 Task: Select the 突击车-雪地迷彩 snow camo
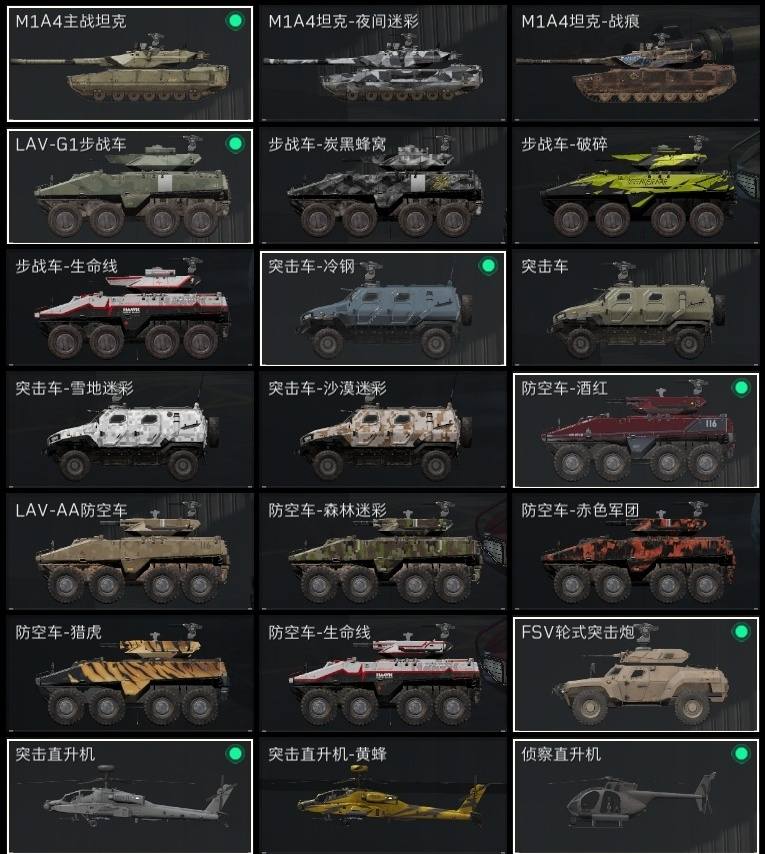click(130, 430)
